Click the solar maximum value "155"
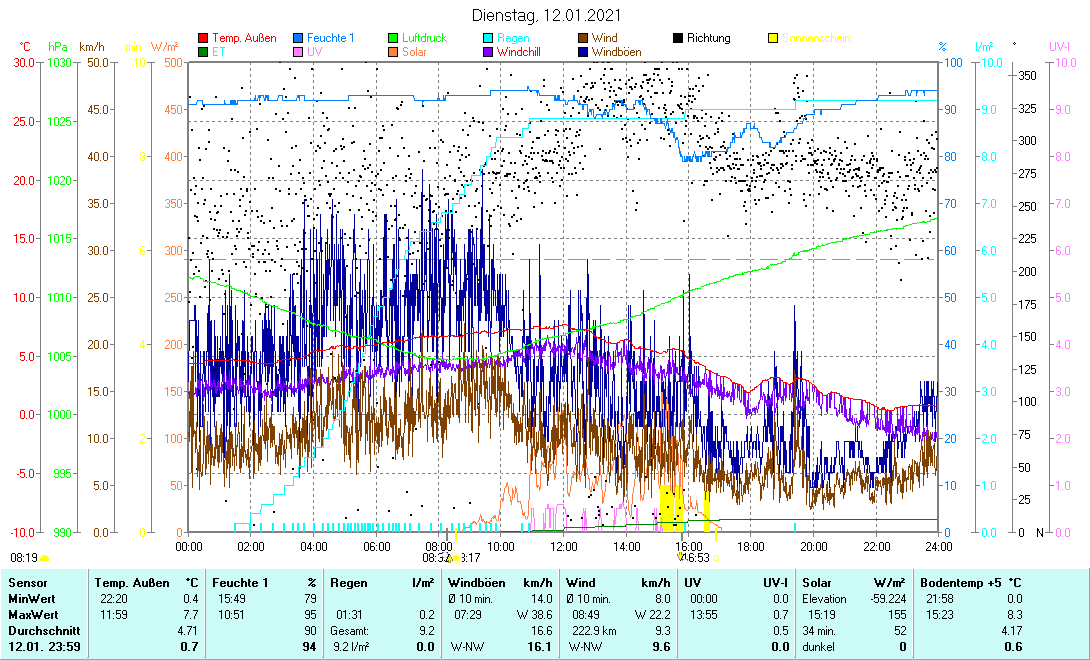 pos(897,615)
